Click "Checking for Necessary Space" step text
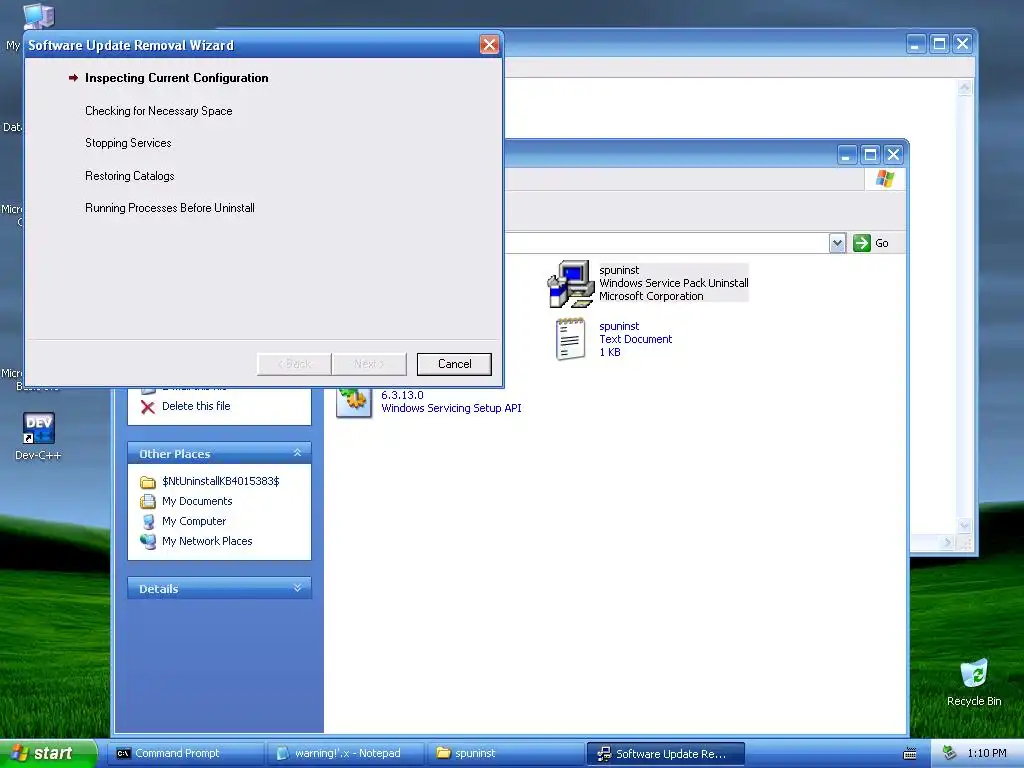This screenshot has width=1024, height=768. [x=159, y=111]
